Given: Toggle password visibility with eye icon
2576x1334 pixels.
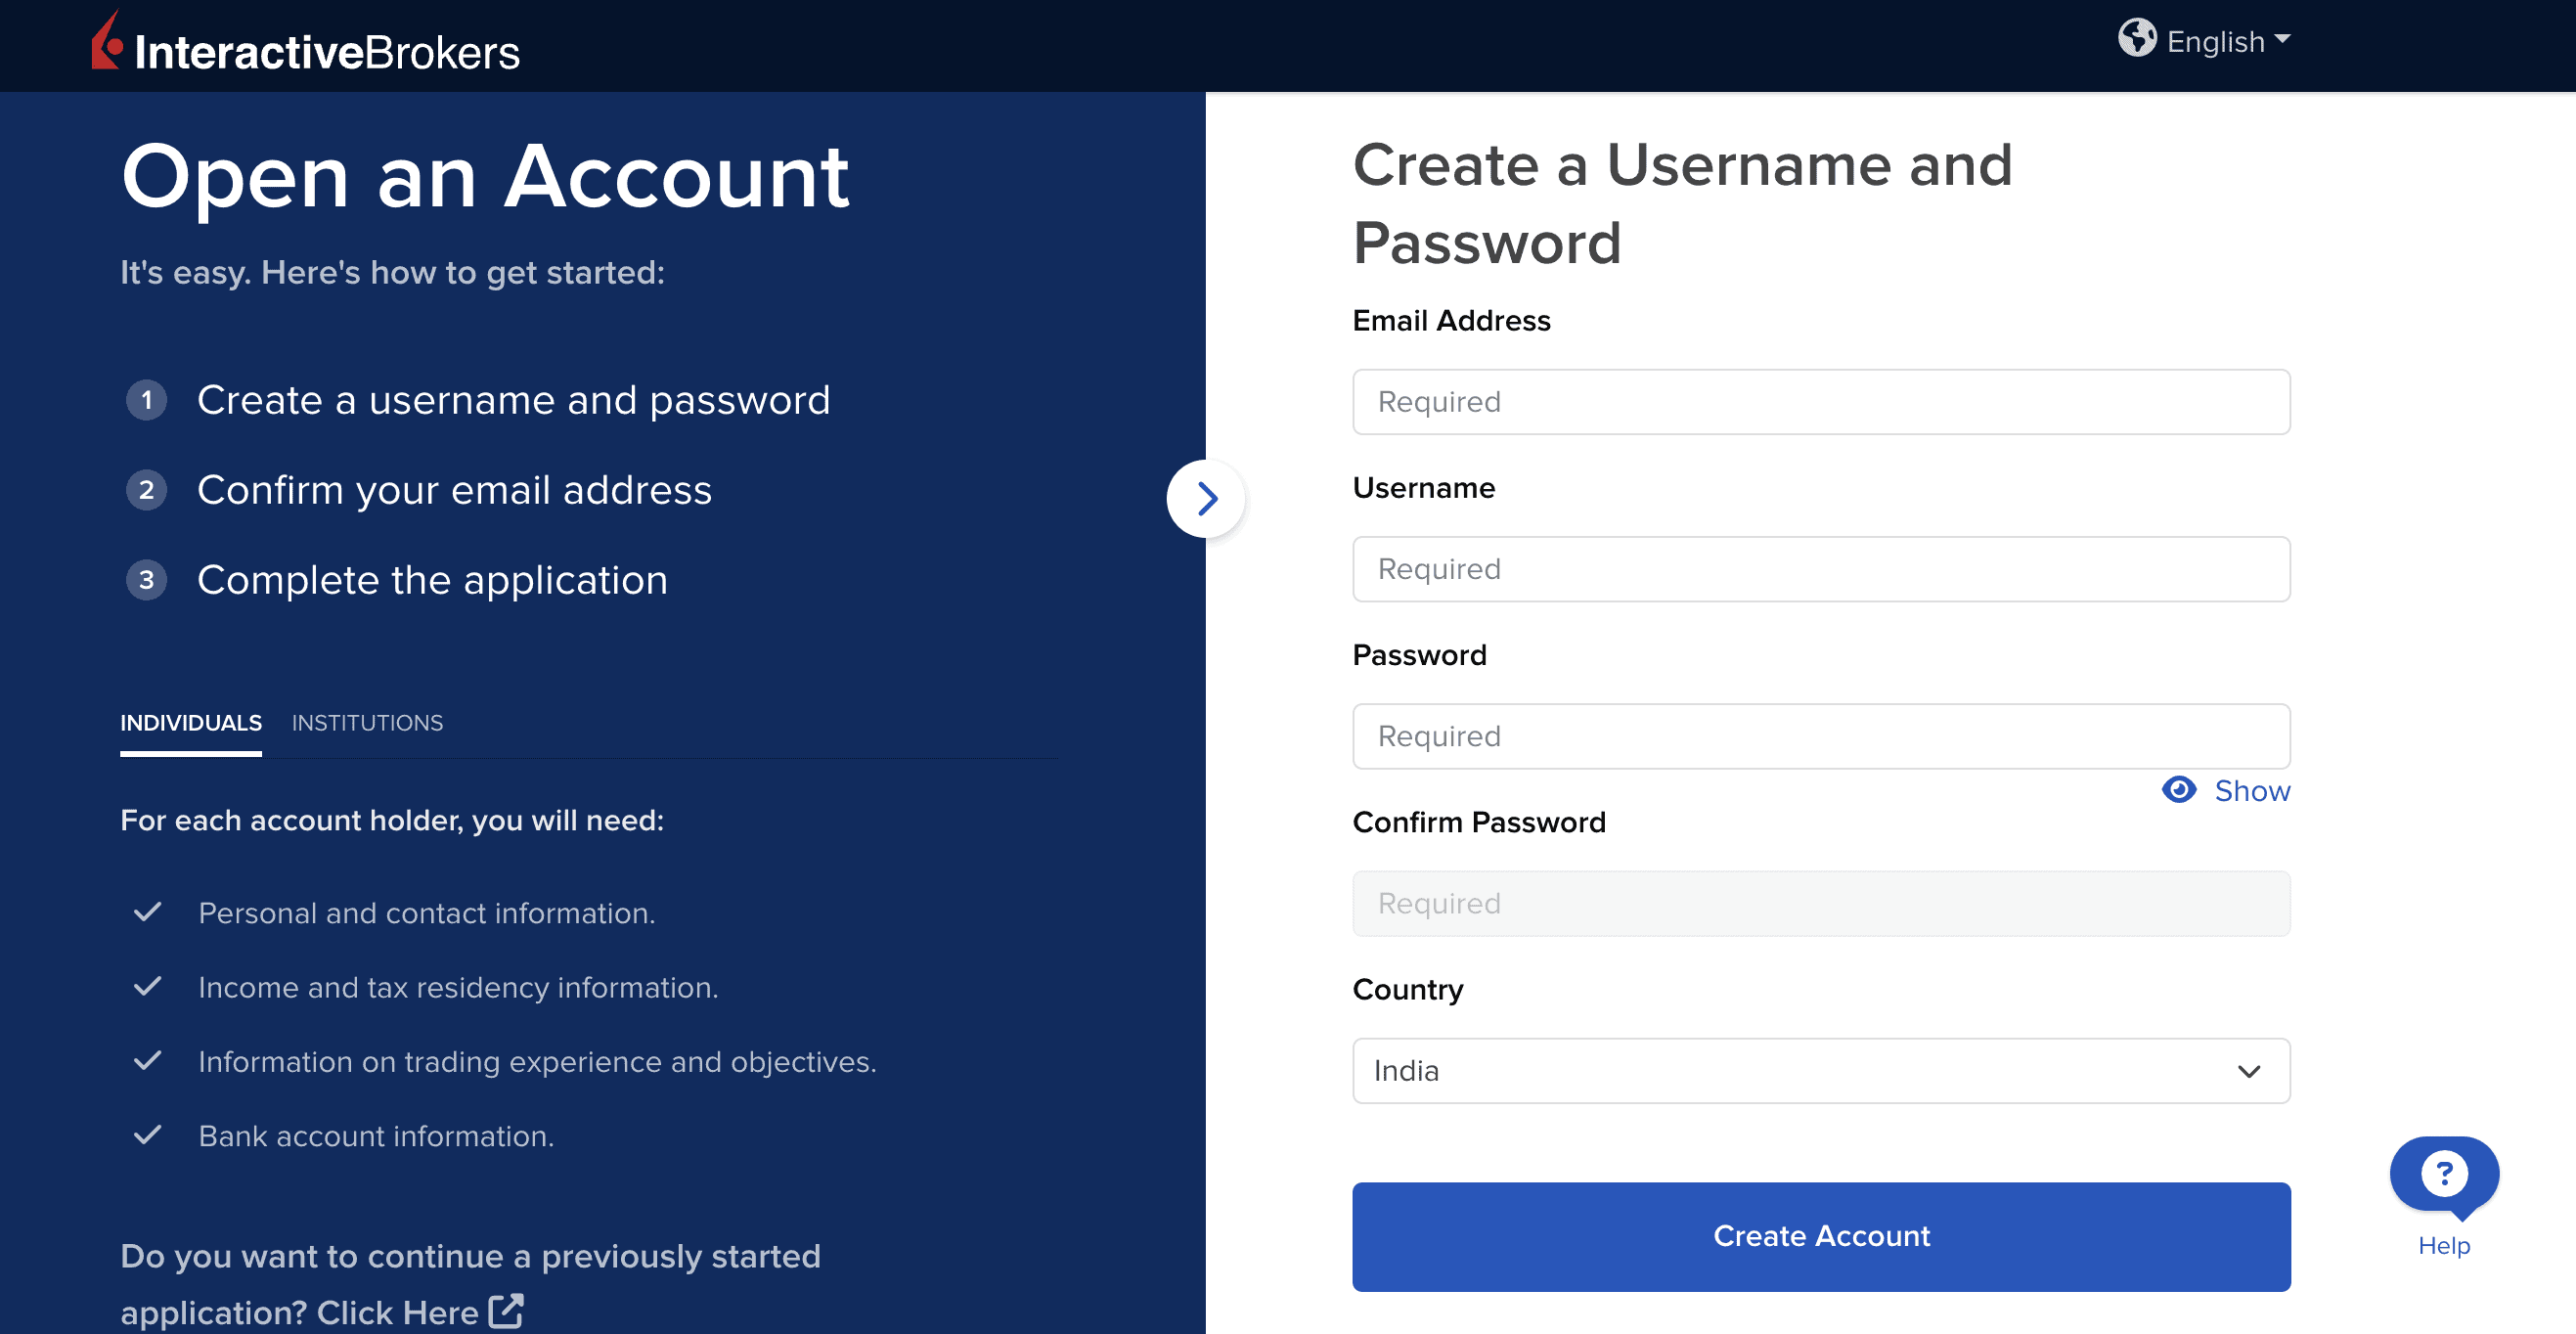Looking at the screenshot, I should click(2178, 790).
